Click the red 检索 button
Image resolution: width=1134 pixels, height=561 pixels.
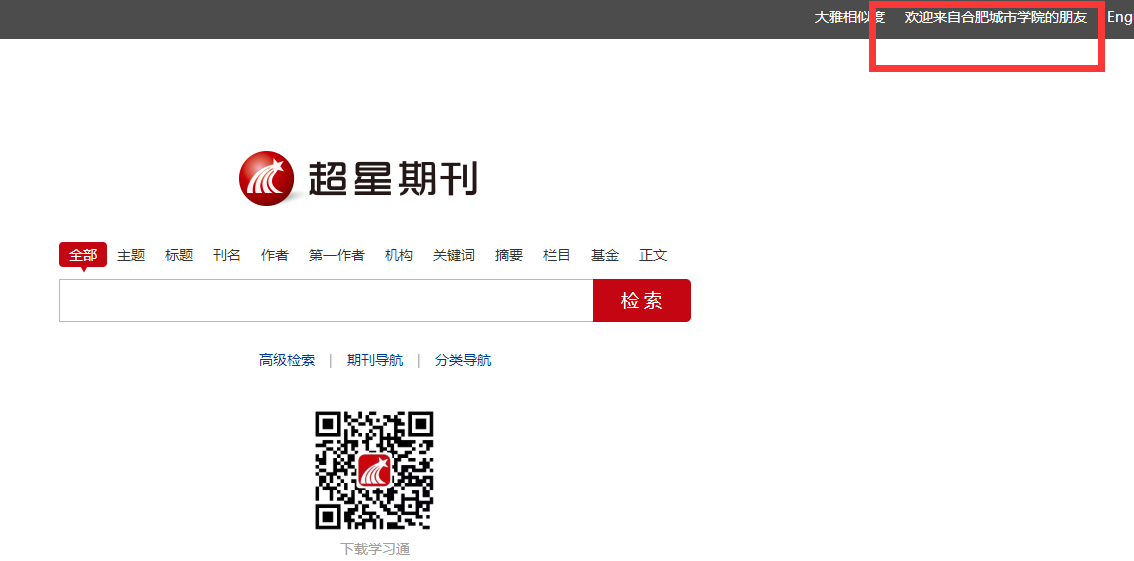click(x=641, y=301)
